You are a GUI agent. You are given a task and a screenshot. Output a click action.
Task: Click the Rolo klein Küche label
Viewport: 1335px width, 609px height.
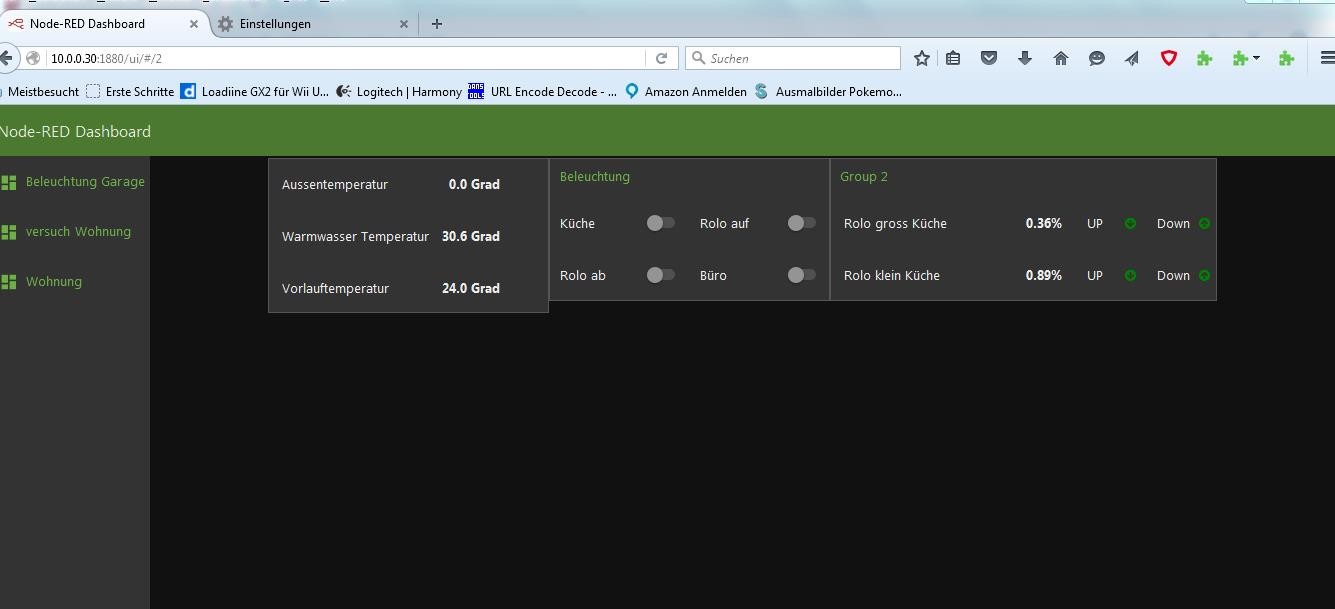point(892,275)
